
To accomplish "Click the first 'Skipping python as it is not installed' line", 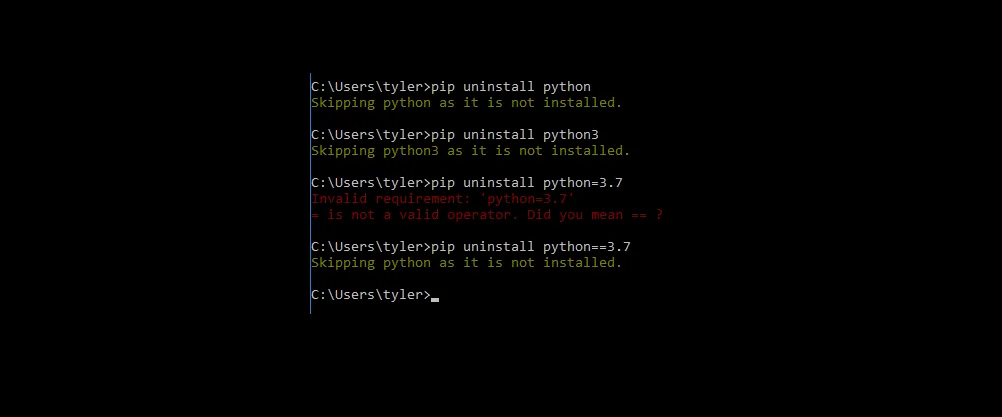I will click(x=466, y=103).
